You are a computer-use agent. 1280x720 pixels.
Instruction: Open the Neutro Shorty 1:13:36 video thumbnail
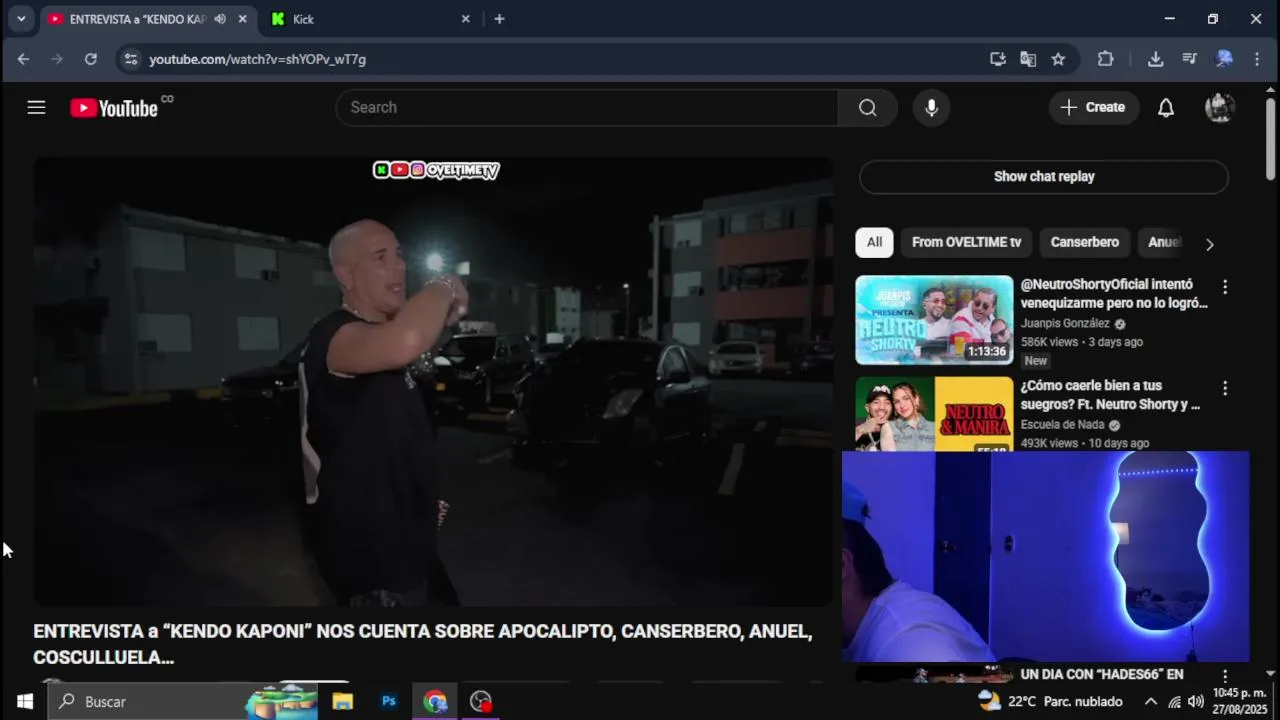click(934, 320)
